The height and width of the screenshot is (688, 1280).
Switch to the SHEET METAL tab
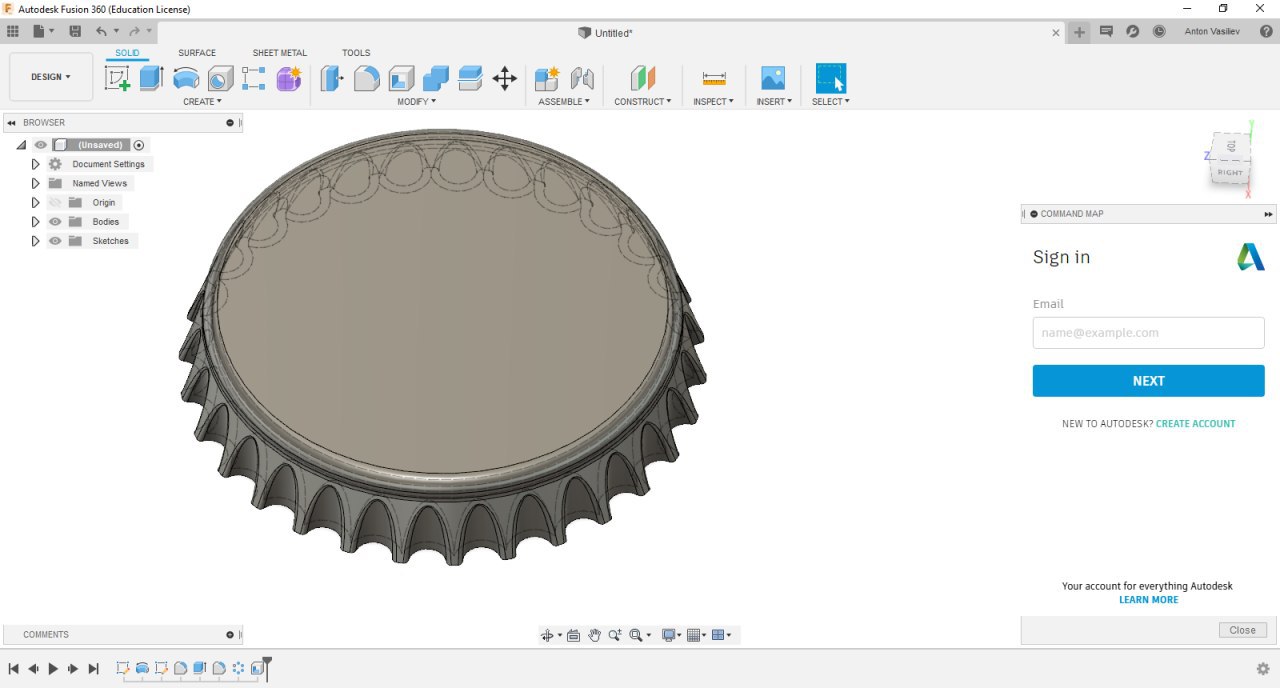pos(279,53)
